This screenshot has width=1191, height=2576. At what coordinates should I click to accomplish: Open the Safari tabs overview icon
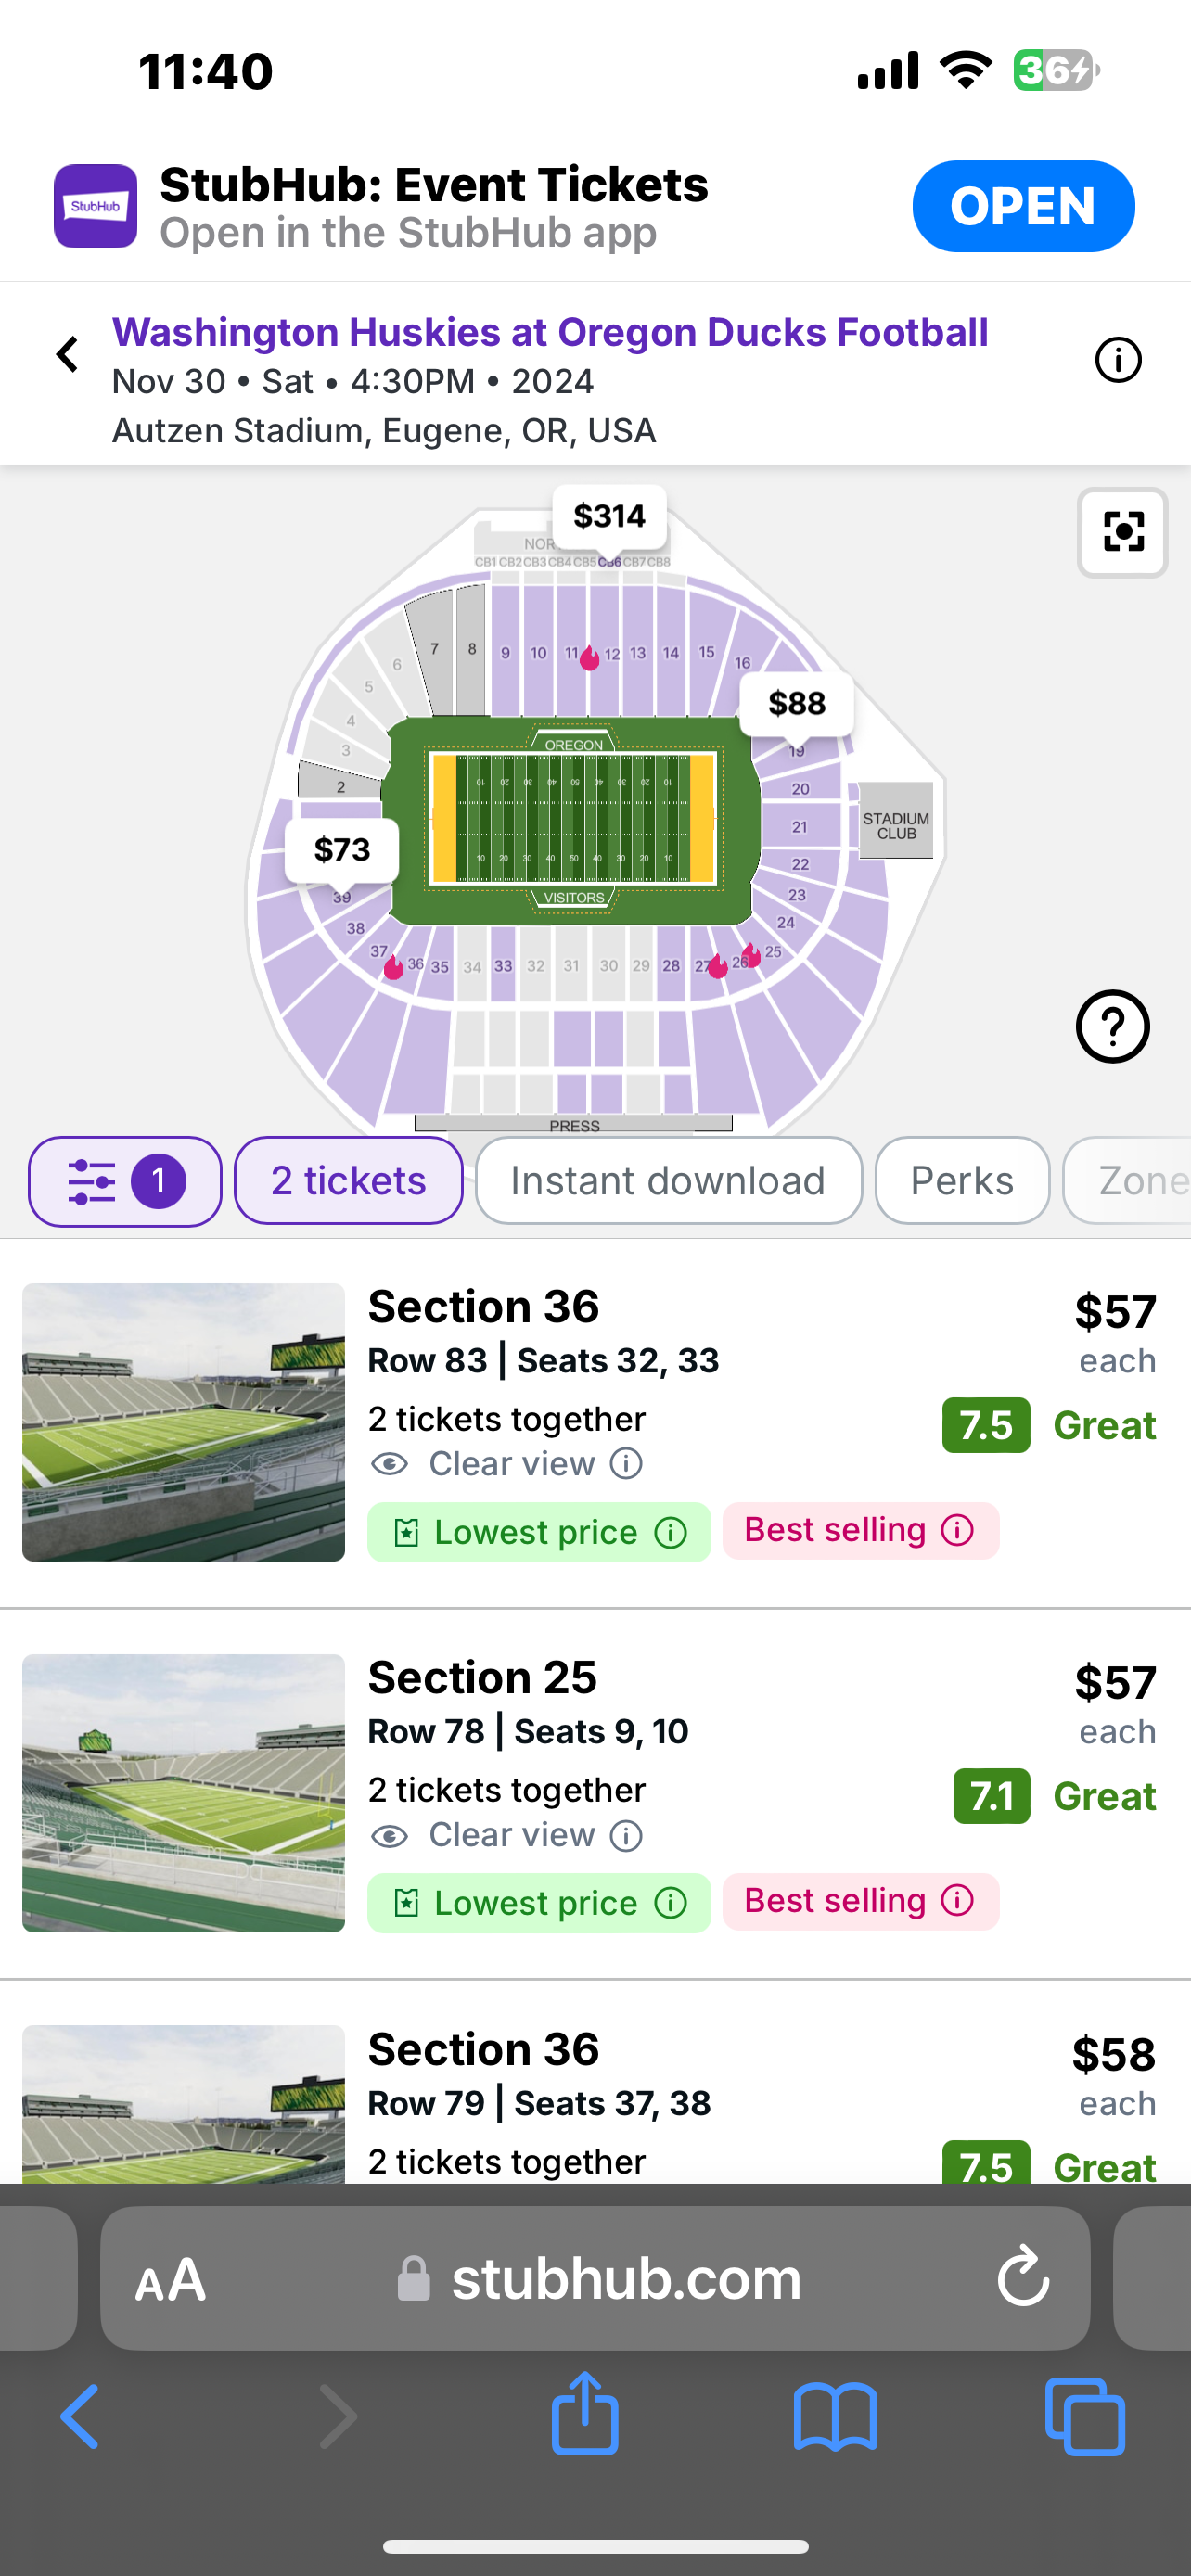click(1084, 2416)
